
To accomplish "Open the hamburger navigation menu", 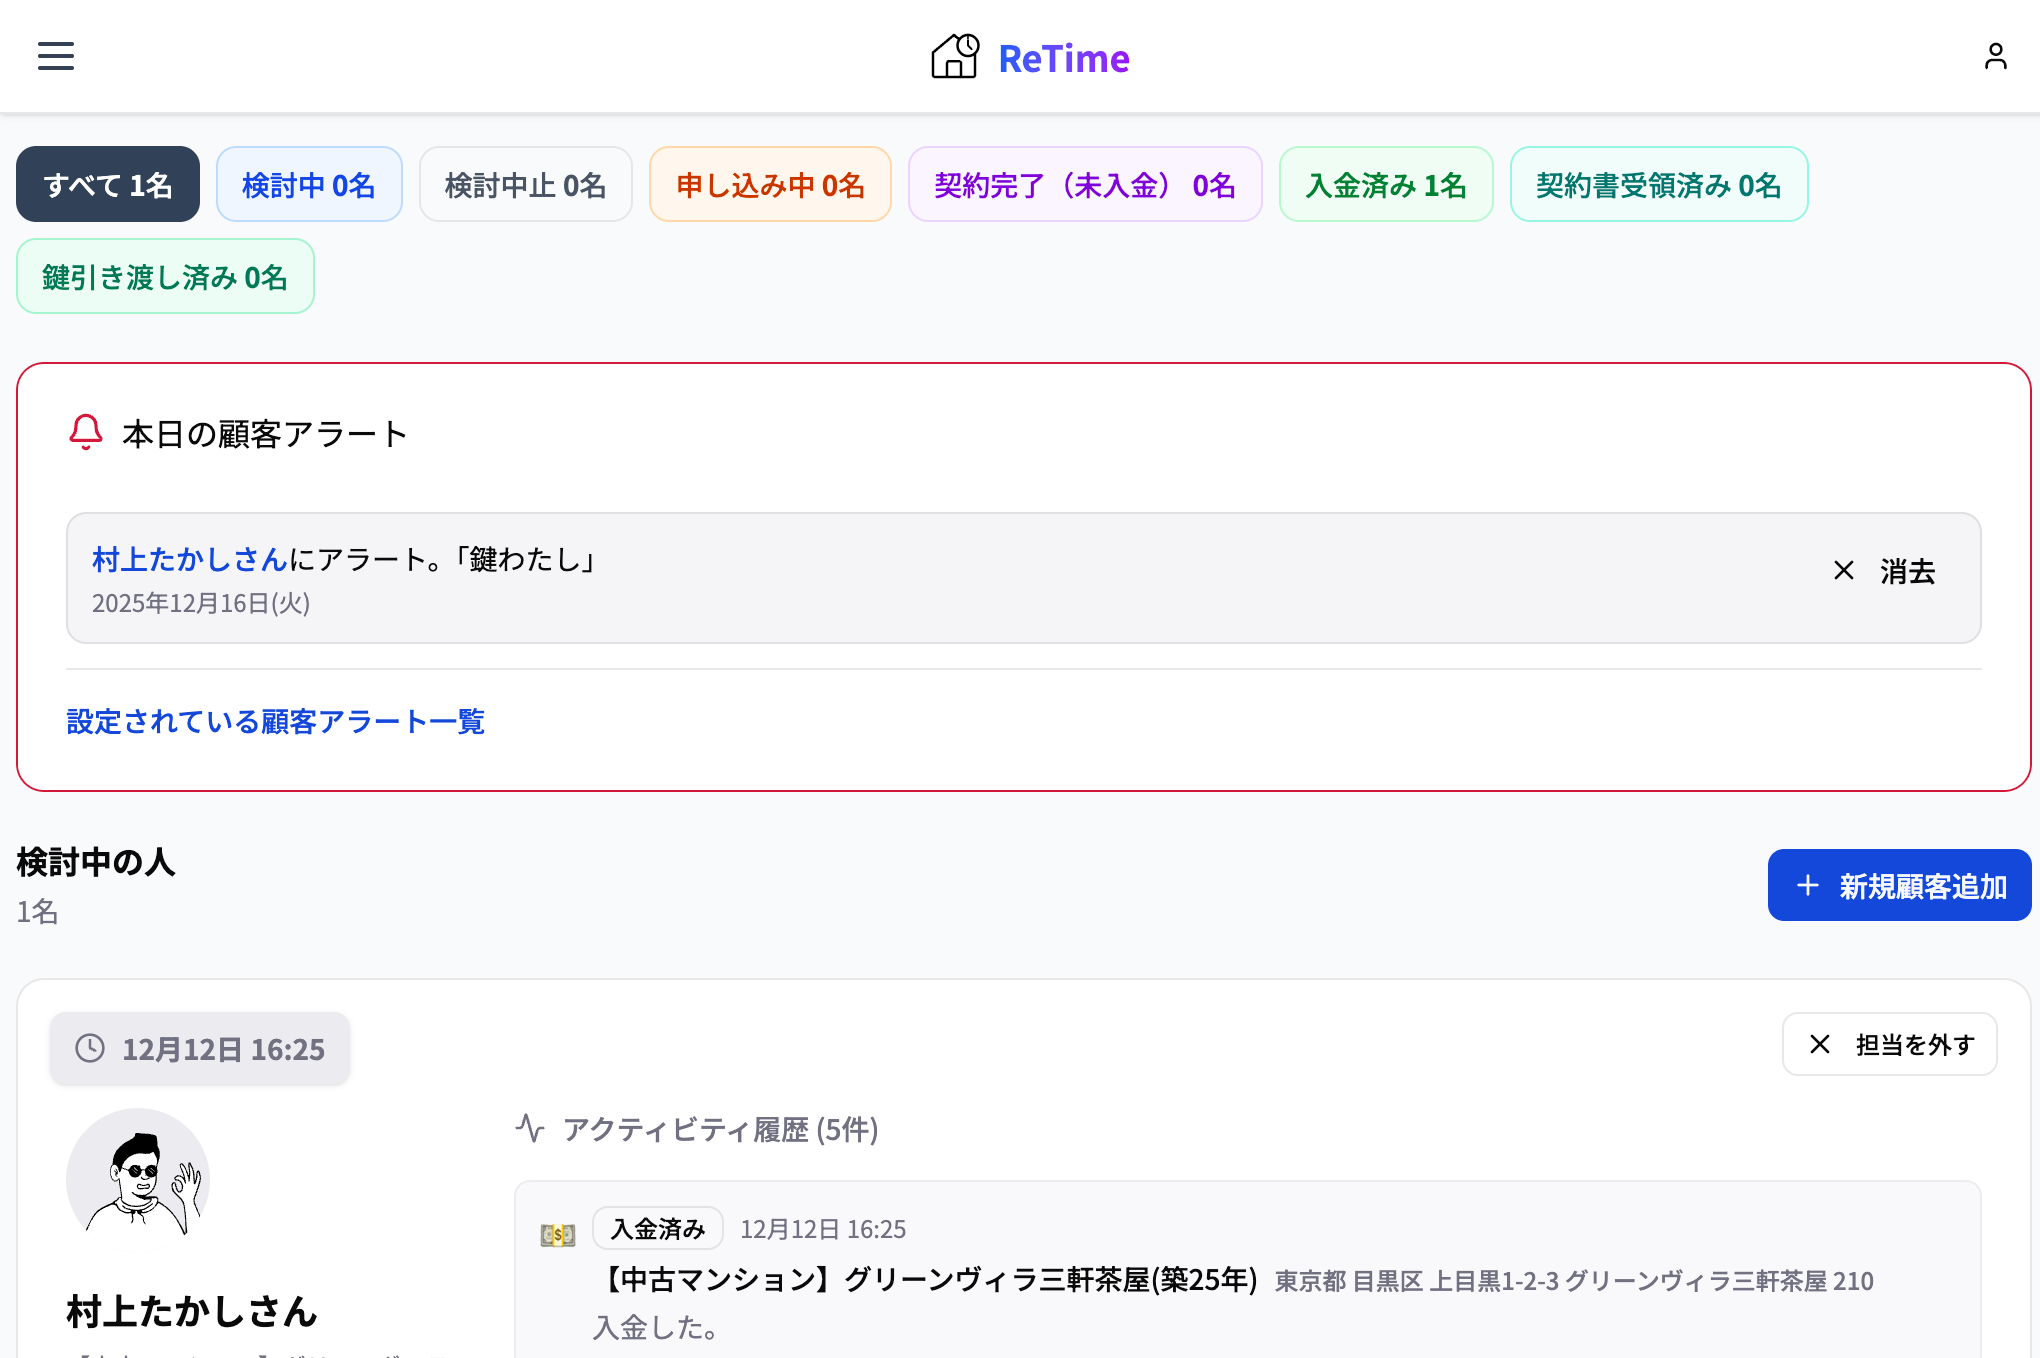I will (55, 56).
